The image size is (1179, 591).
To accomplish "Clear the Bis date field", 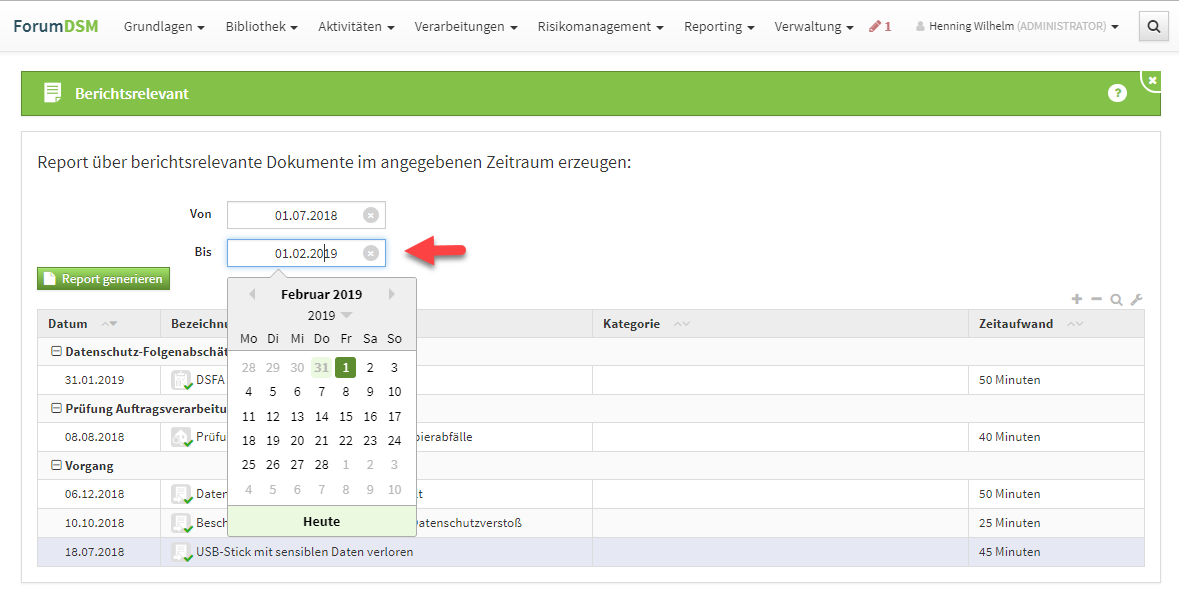I will click(x=370, y=254).
